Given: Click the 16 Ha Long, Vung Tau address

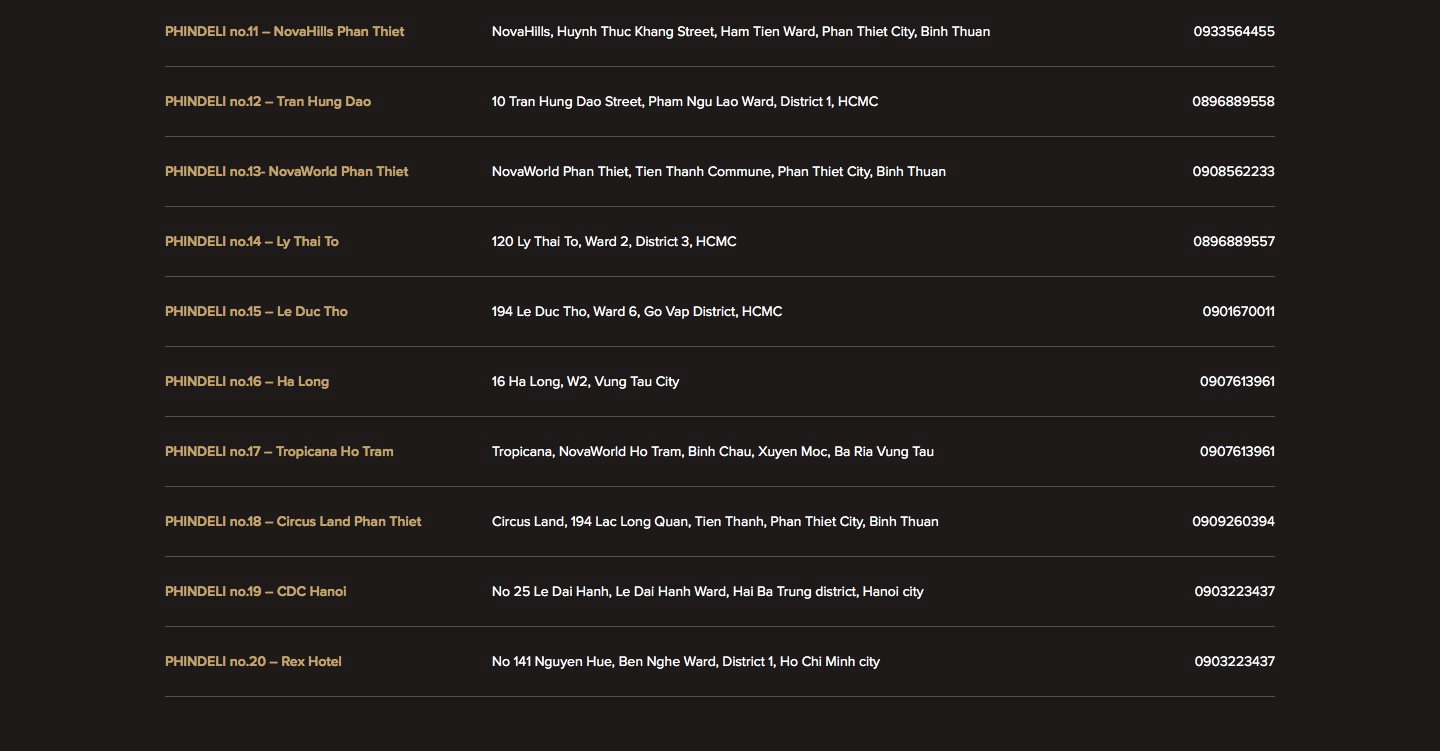Looking at the screenshot, I should click(x=585, y=381).
